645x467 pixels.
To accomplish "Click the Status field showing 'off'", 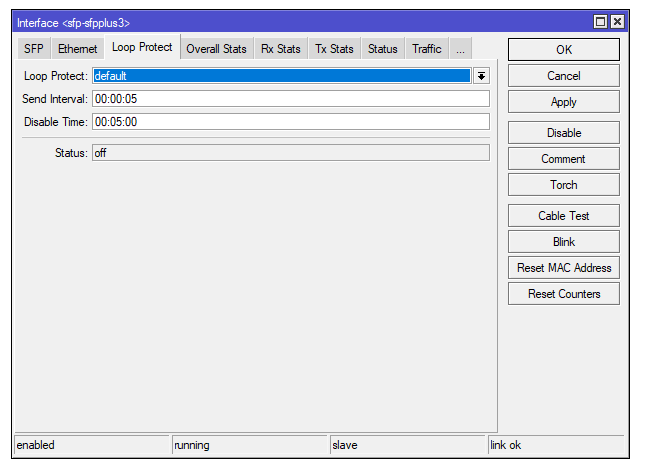I will (291, 153).
